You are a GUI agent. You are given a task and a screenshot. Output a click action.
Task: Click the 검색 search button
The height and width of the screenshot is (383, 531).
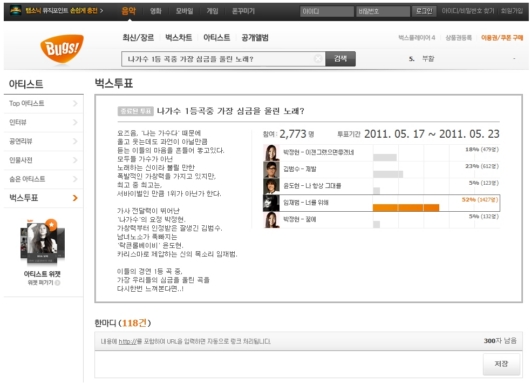coord(340,59)
